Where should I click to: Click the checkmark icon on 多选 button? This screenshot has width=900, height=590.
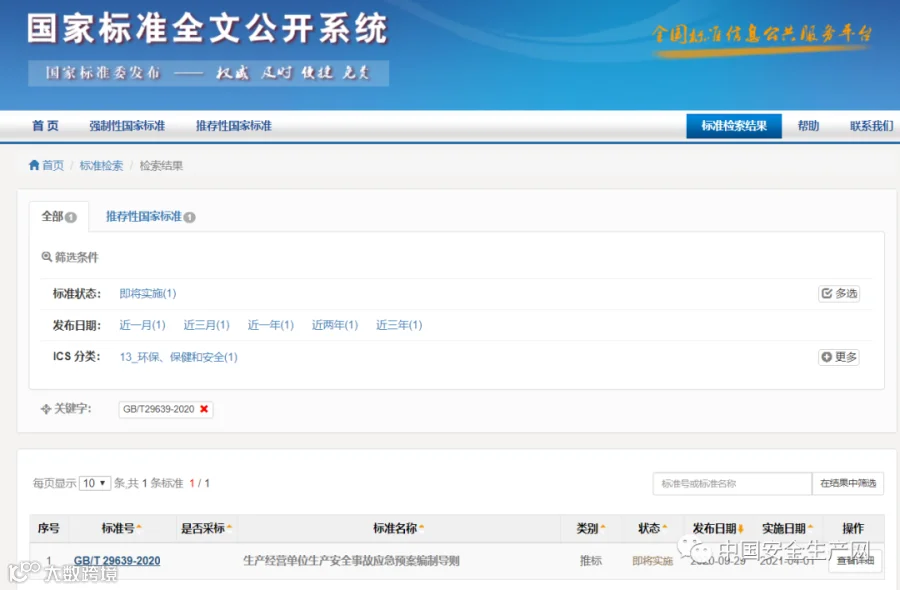(x=827, y=293)
